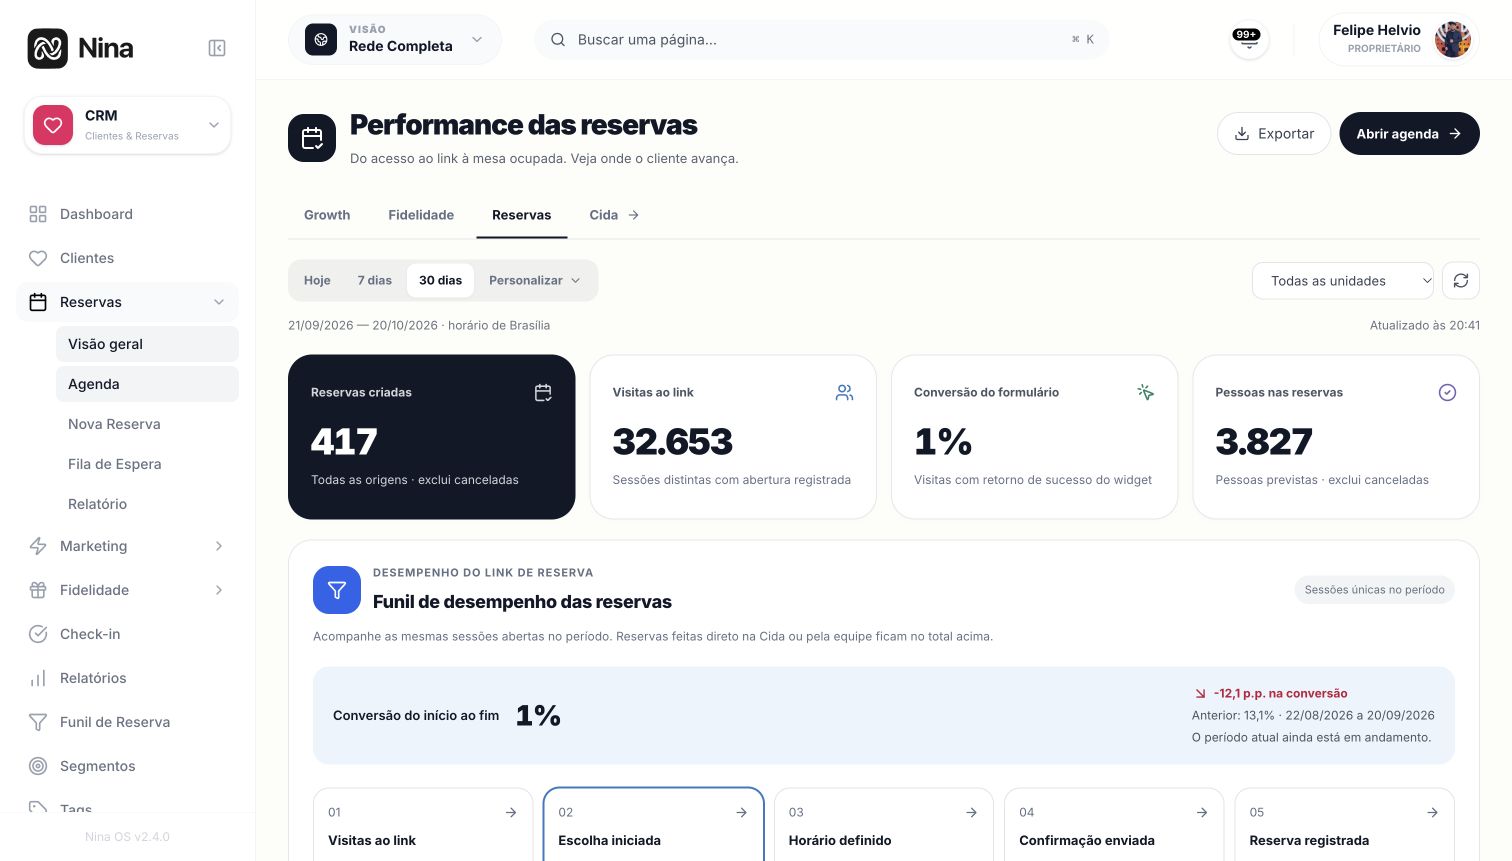The image size is (1512, 861).
Task: Click the red CRM heart icon
Action: pyautogui.click(x=53, y=125)
